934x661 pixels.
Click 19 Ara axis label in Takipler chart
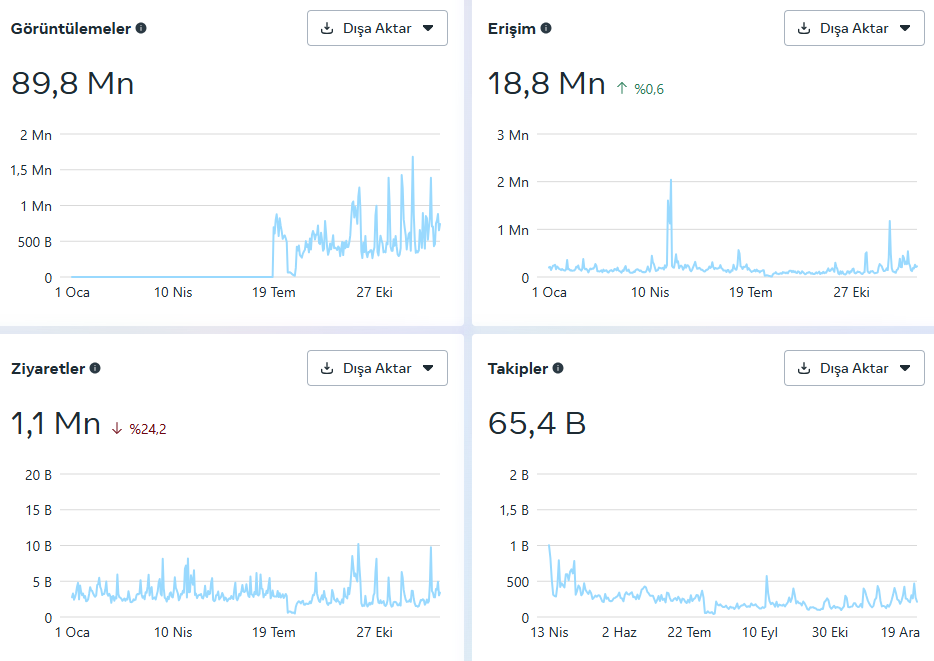pos(900,632)
